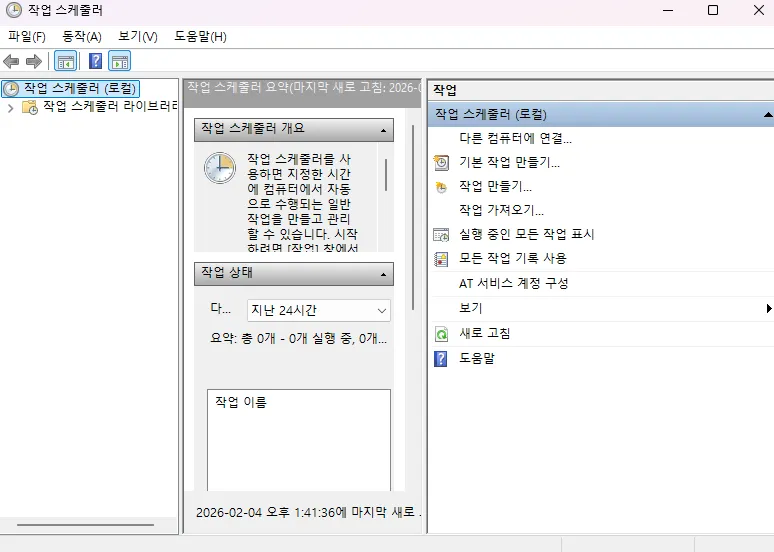Click the 2026-02-04 오후 1:41:36 last refresh text
Viewport: 774px width, 552px height.
[309, 513]
